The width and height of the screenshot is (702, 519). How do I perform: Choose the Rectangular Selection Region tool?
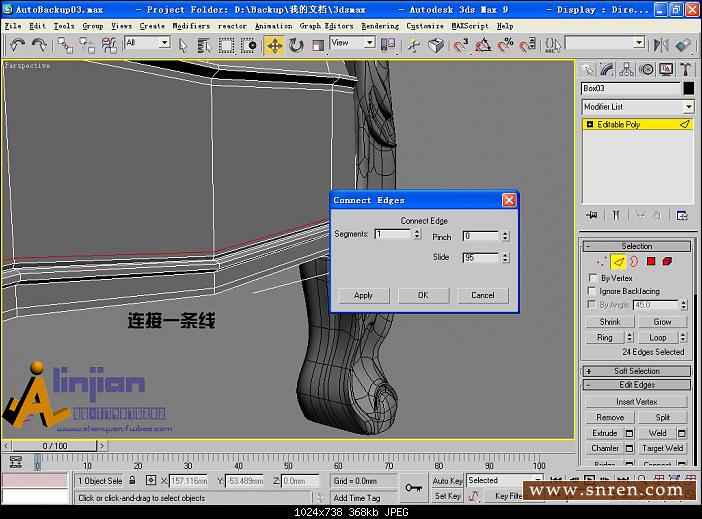point(226,45)
